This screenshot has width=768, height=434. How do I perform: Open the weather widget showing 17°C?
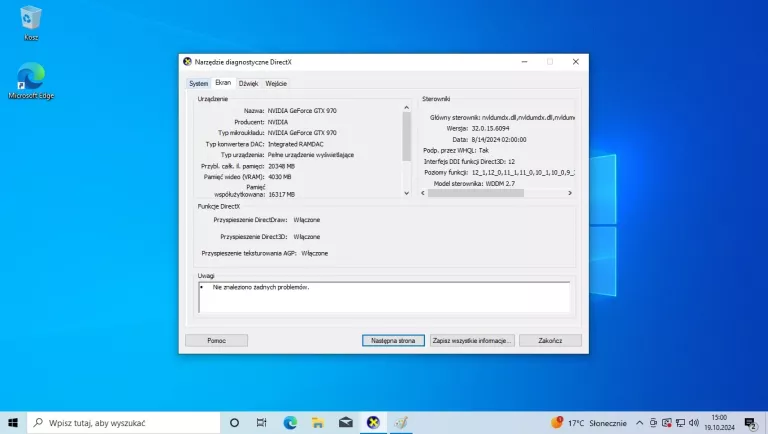click(x=589, y=423)
